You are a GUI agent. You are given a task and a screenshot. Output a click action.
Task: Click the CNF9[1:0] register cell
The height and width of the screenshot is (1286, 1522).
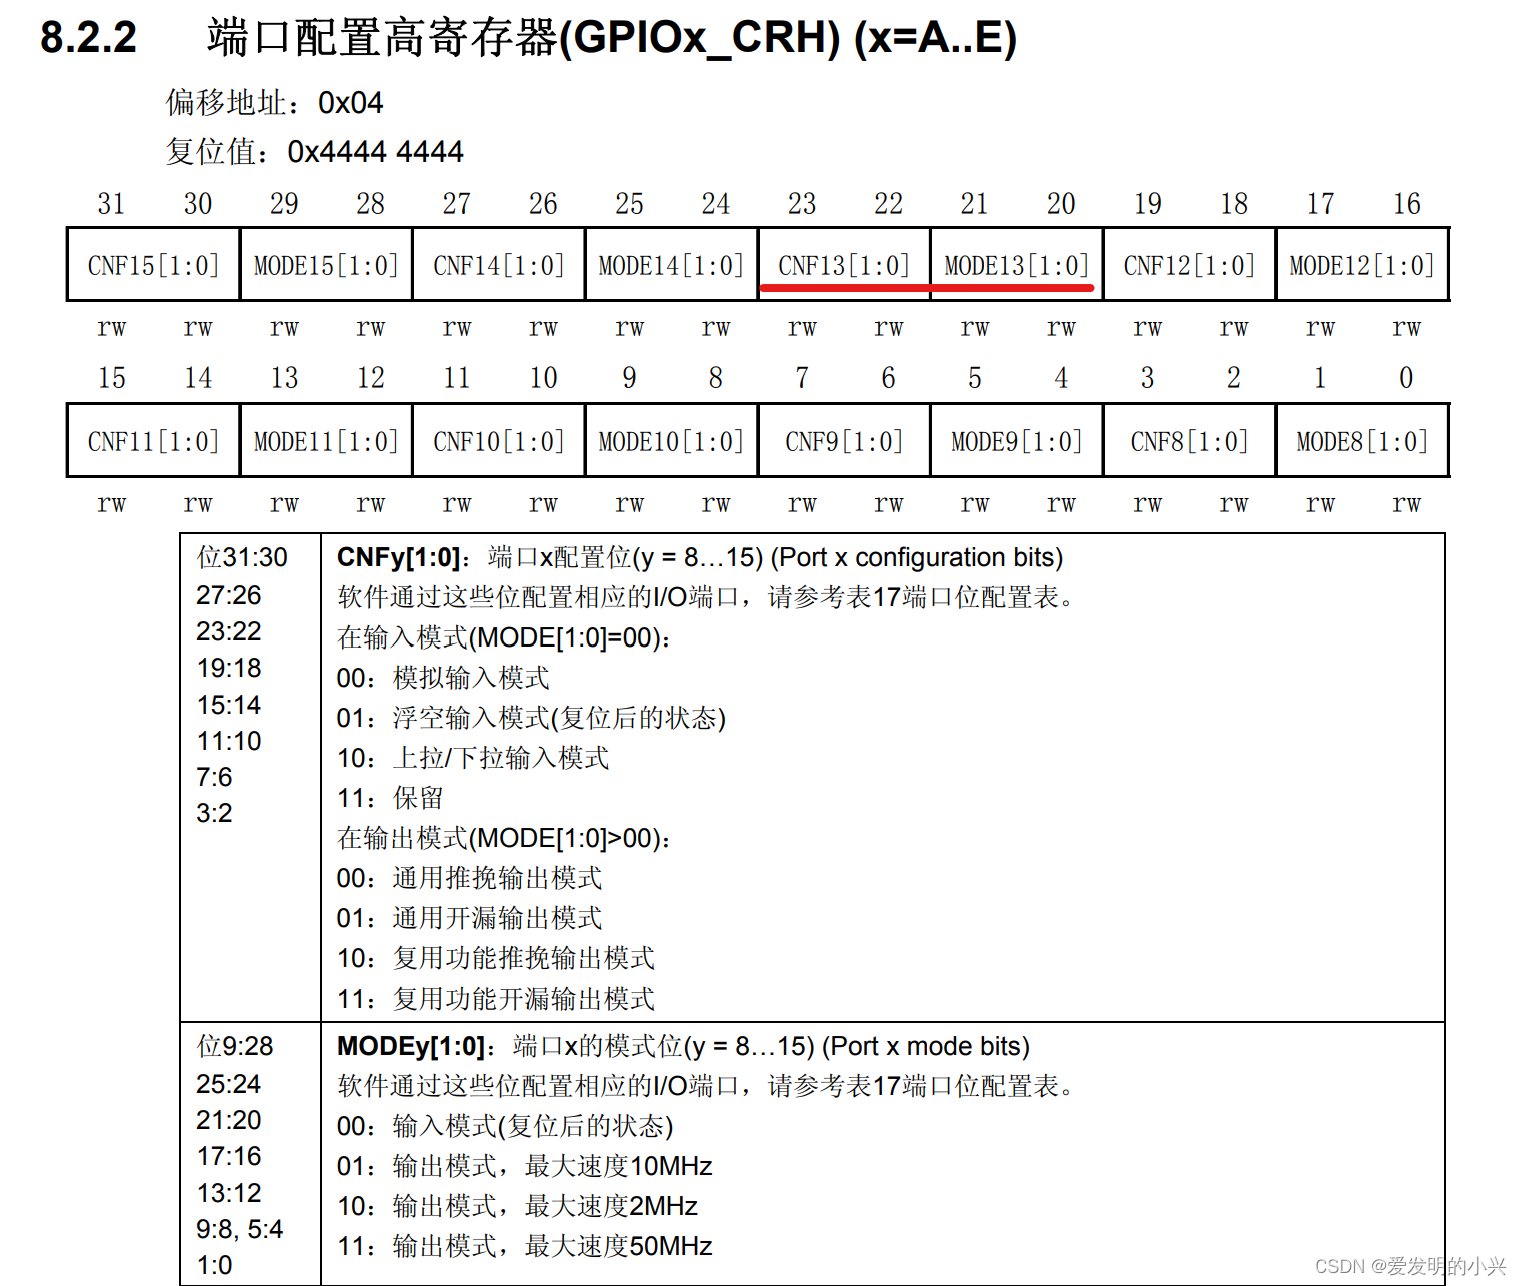(844, 441)
